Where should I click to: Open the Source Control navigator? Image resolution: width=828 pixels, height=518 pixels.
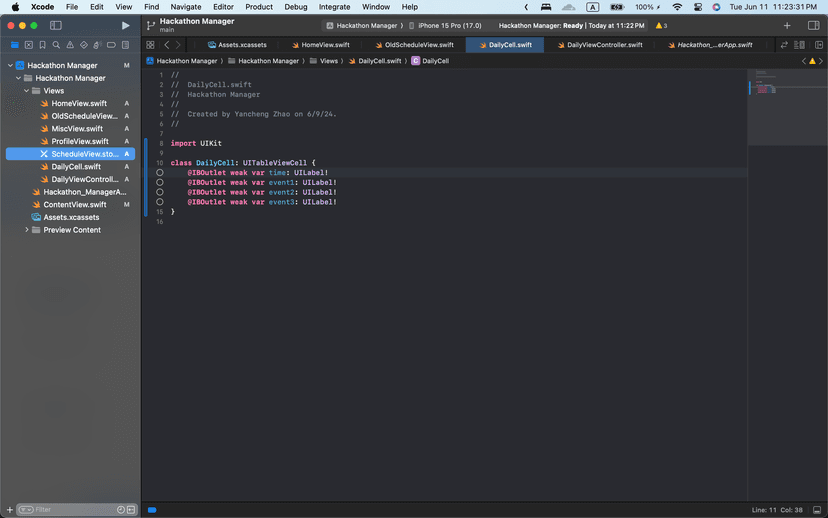(x=28, y=45)
